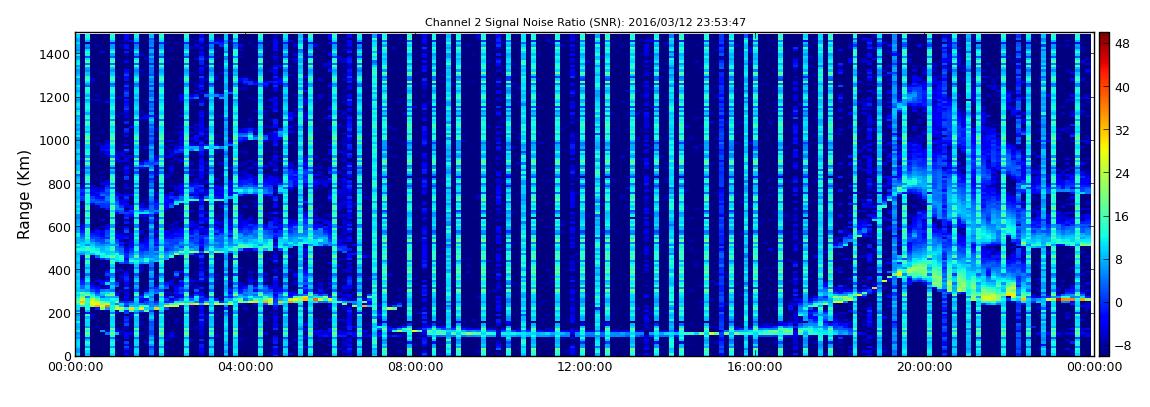Click the "1200" range tick label
Screen dimensions: 1150x407
coord(55,98)
